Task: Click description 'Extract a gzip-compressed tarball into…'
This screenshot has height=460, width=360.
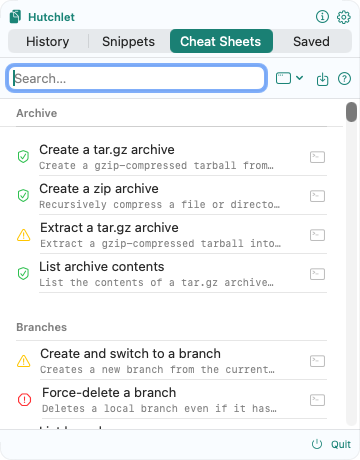Action: point(160,243)
